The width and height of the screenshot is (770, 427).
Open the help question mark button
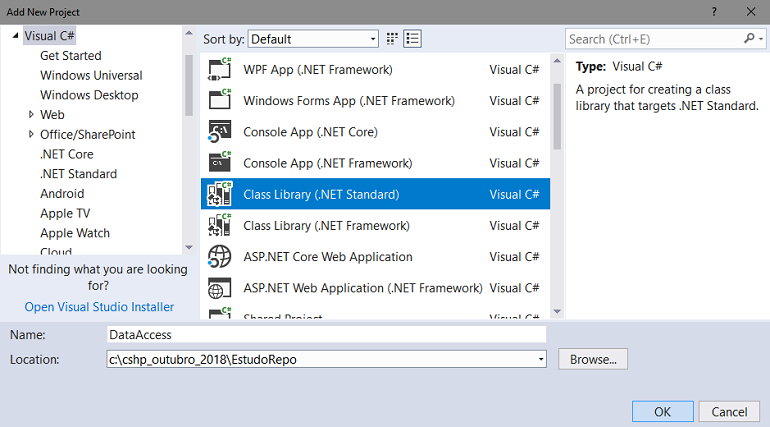click(714, 12)
